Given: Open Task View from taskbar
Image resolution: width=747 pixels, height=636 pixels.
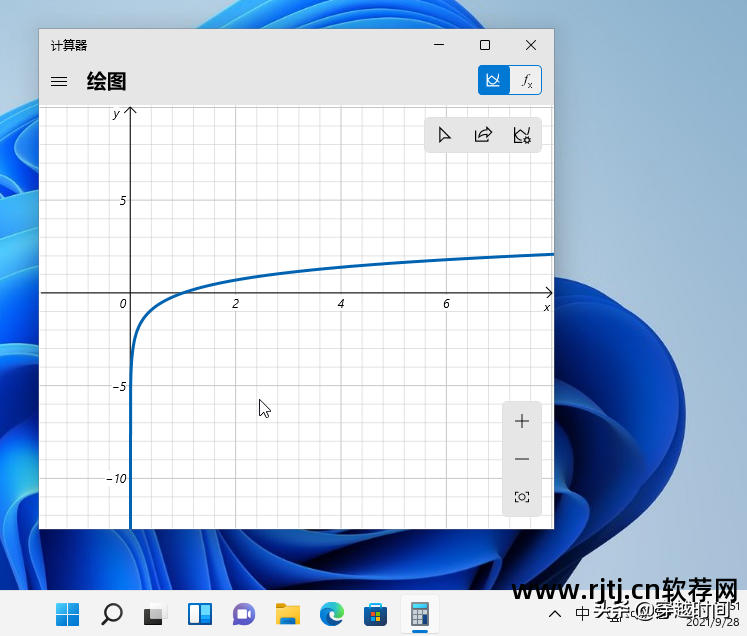Looking at the screenshot, I should point(156,614).
